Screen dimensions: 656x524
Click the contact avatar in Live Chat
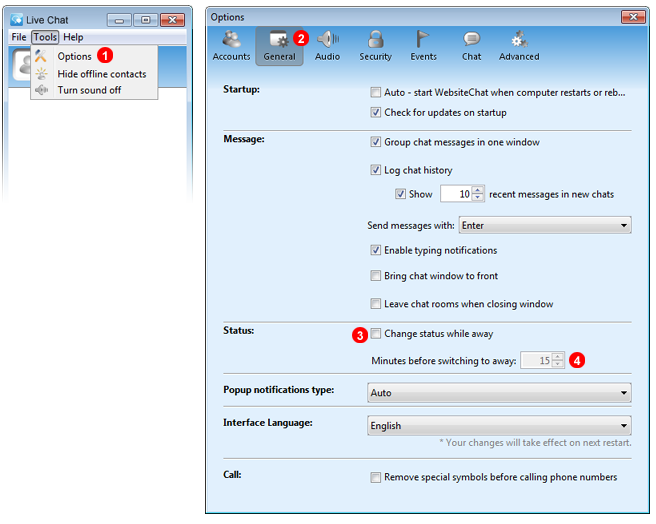22,64
